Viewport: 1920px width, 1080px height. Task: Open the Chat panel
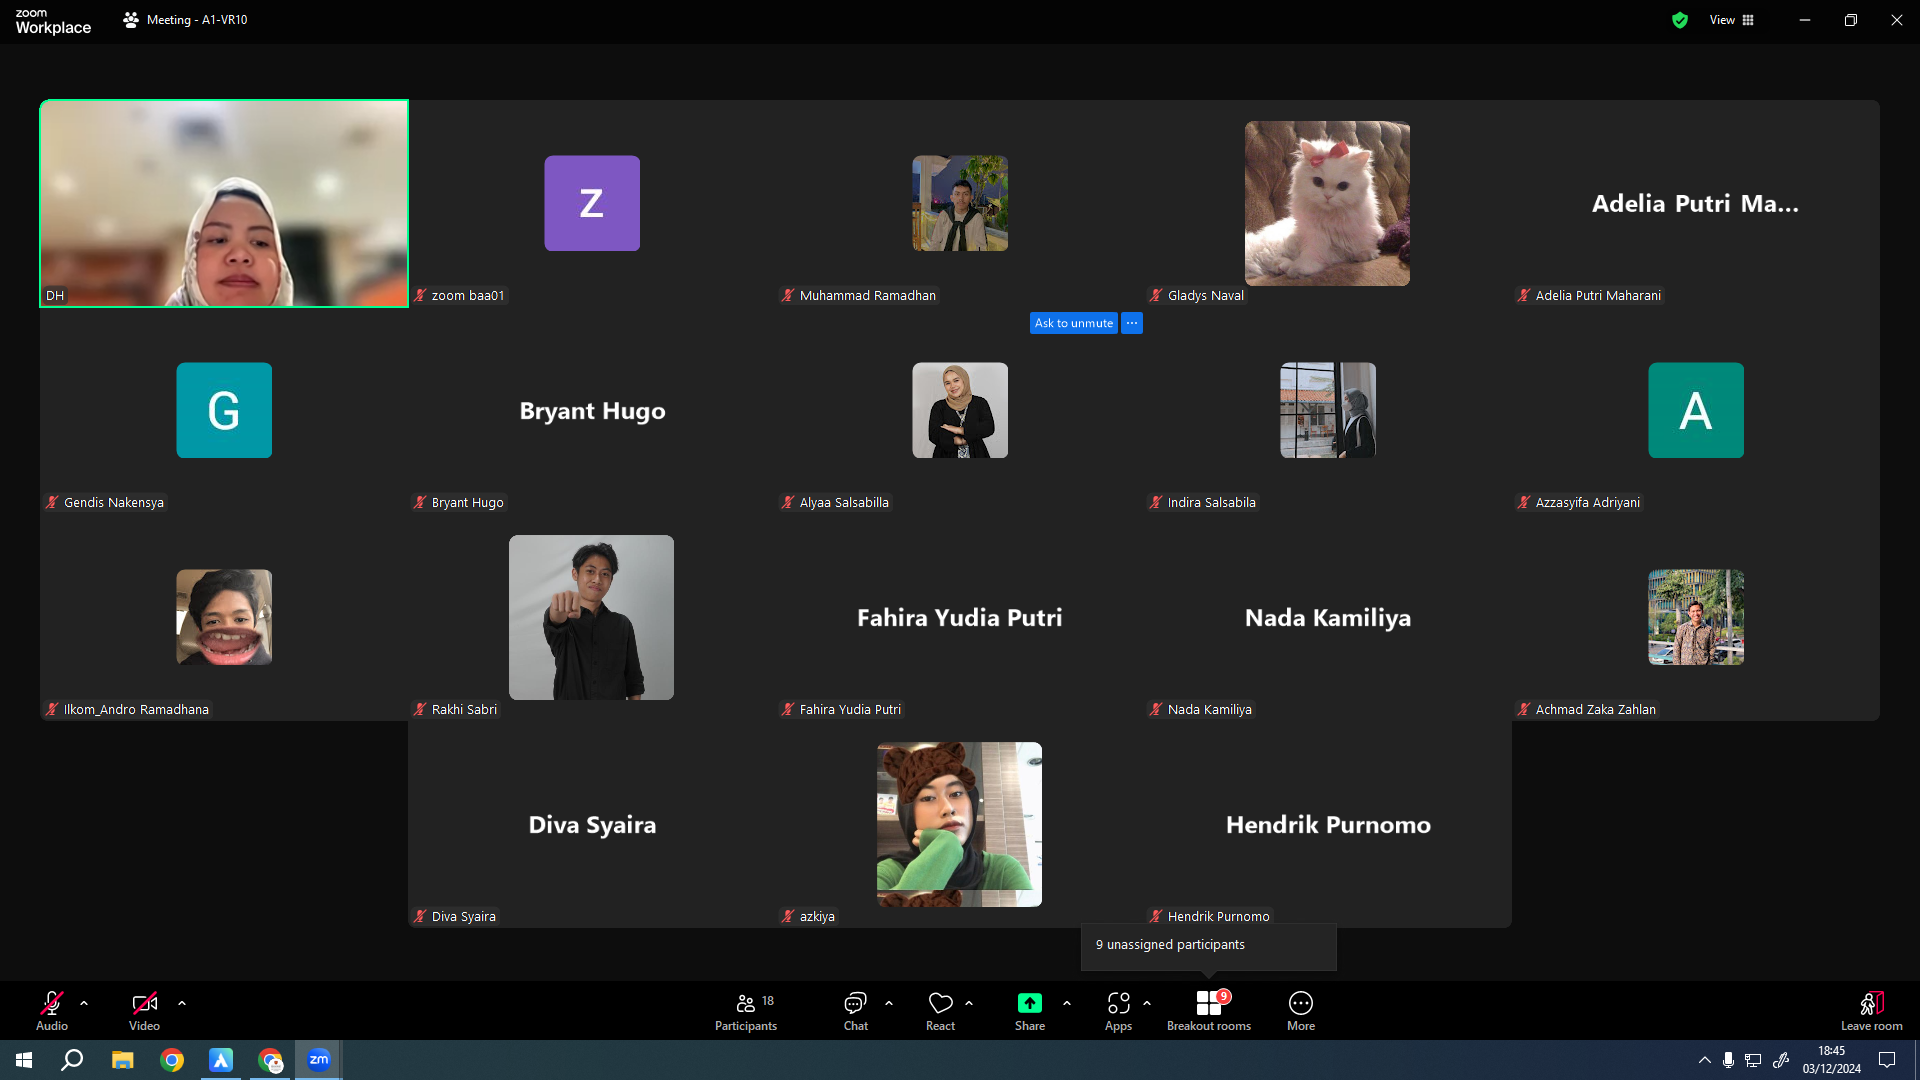coord(856,1010)
